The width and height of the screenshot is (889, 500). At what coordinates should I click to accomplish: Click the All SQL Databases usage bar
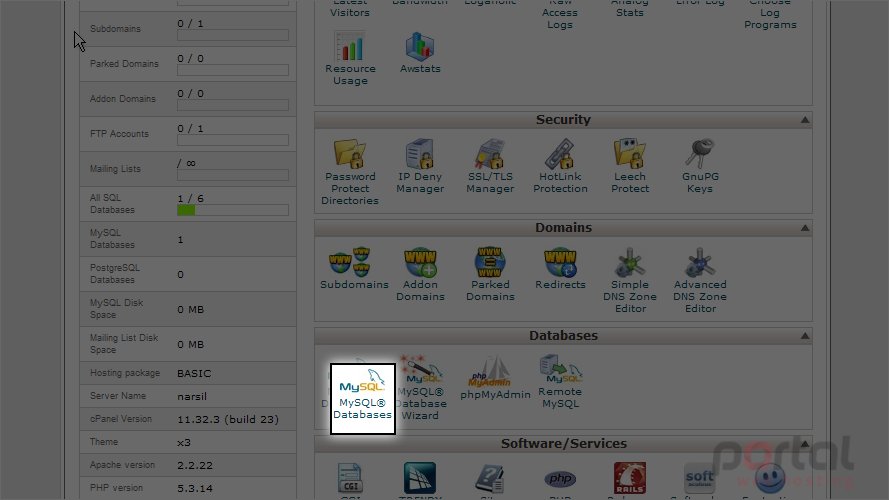233,210
